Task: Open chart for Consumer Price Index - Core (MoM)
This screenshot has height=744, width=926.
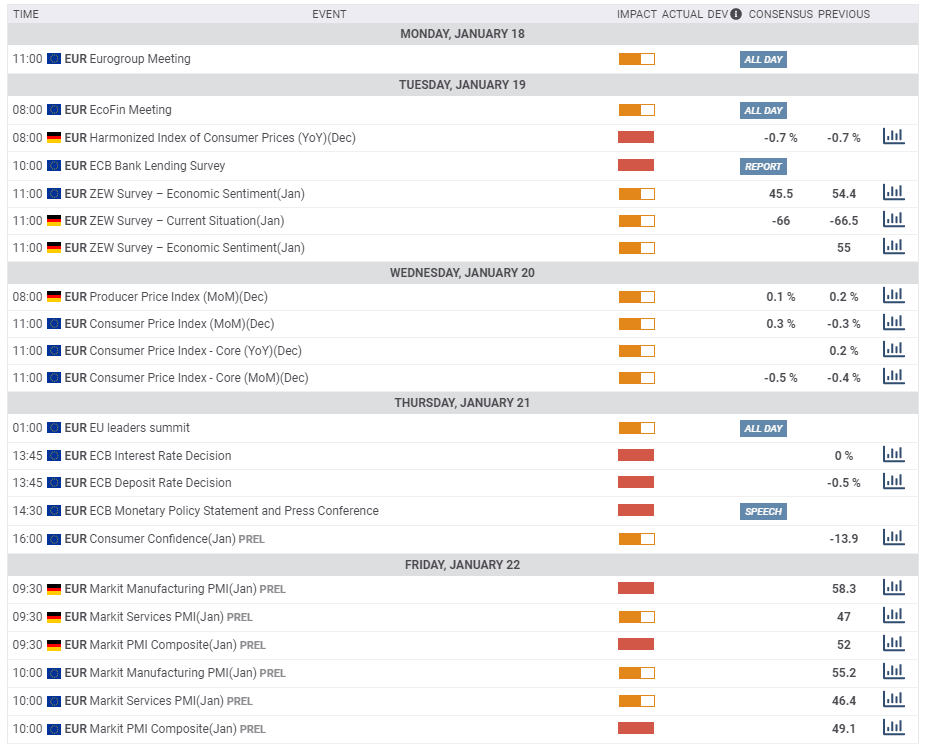Action: tap(893, 377)
